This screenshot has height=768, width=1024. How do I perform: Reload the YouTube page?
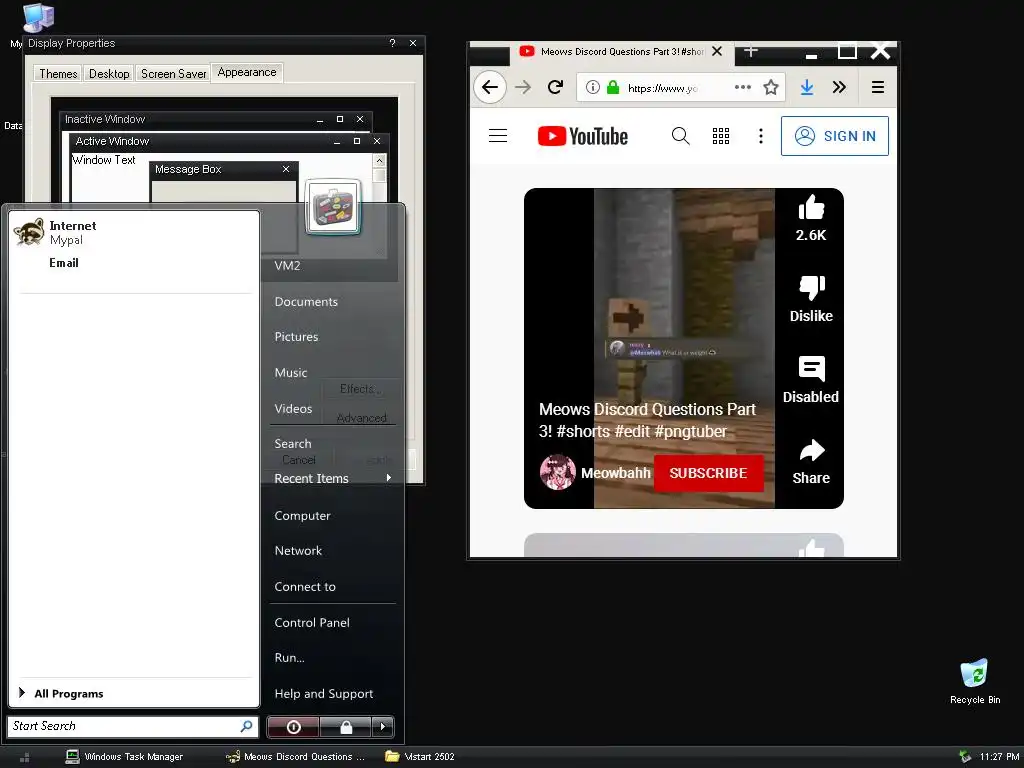(x=555, y=88)
